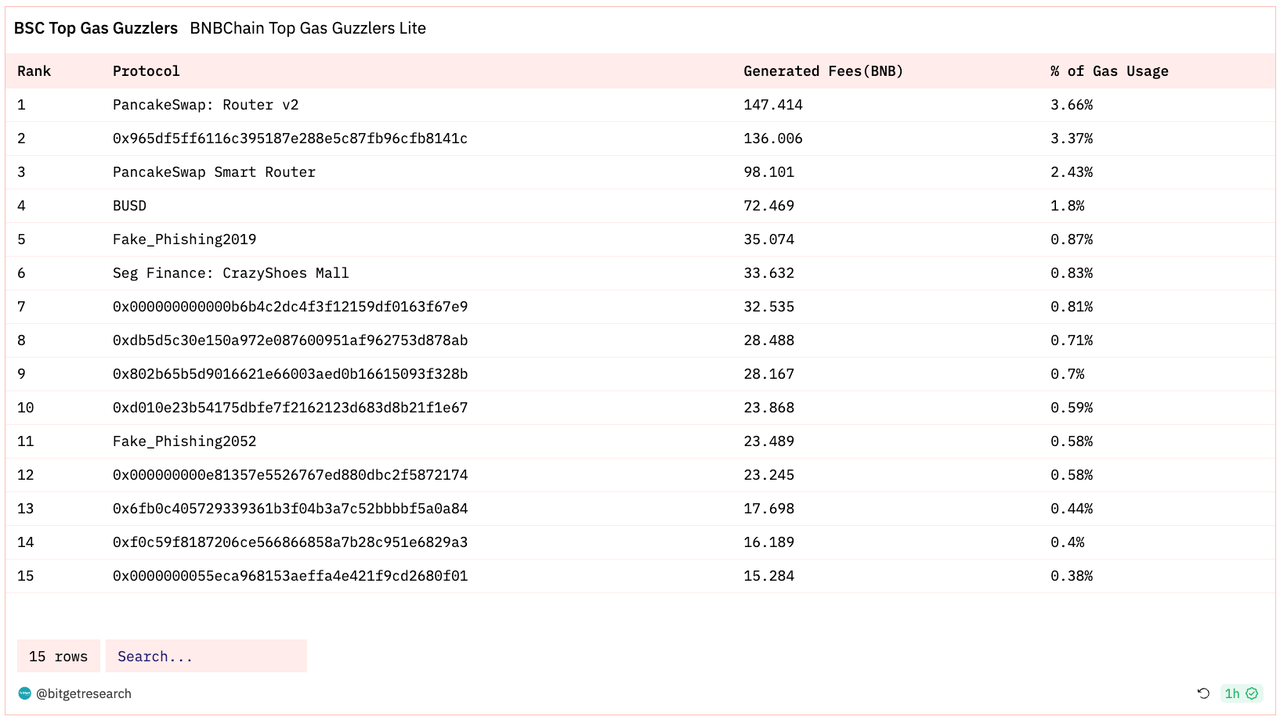Select address 0xf0c59f8187206ce566866858a7b28c951e6829a3
Image resolution: width=1280 pixels, height=720 pixels.
pos(290,542)
